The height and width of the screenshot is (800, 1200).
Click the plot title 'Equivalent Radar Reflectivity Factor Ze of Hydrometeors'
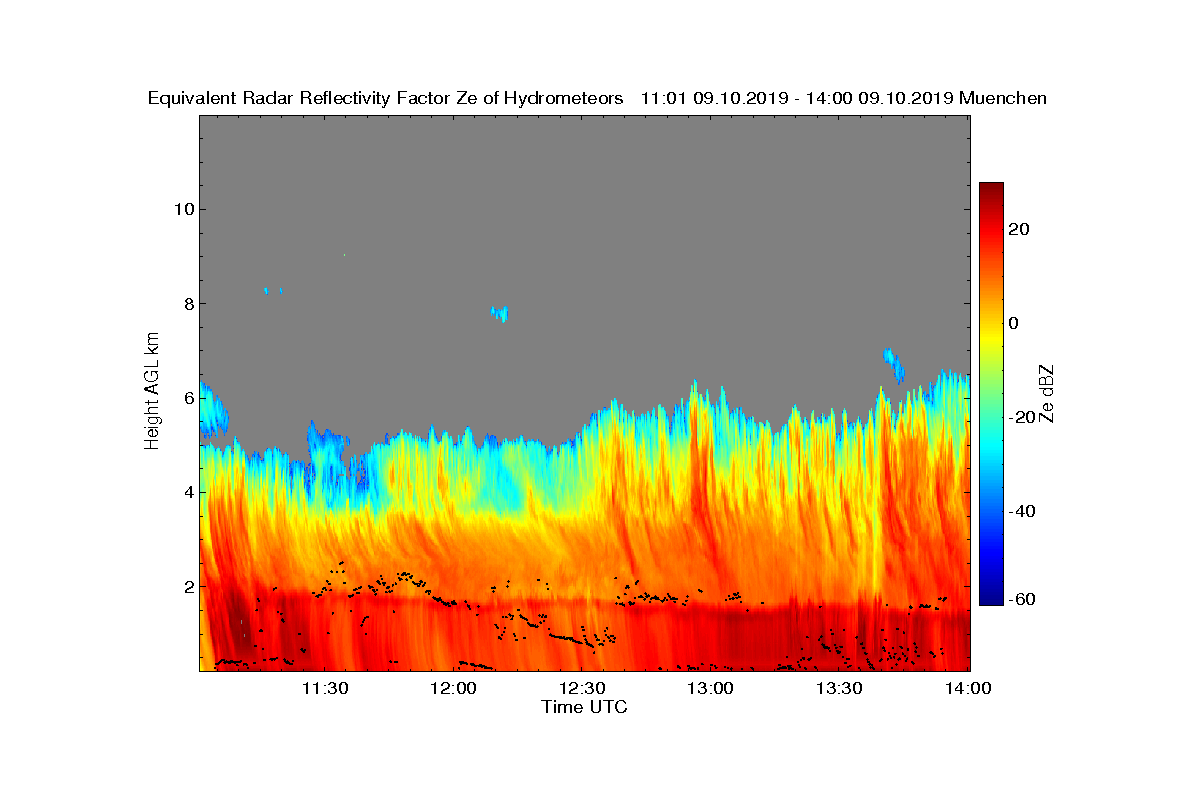pos(386,98)
